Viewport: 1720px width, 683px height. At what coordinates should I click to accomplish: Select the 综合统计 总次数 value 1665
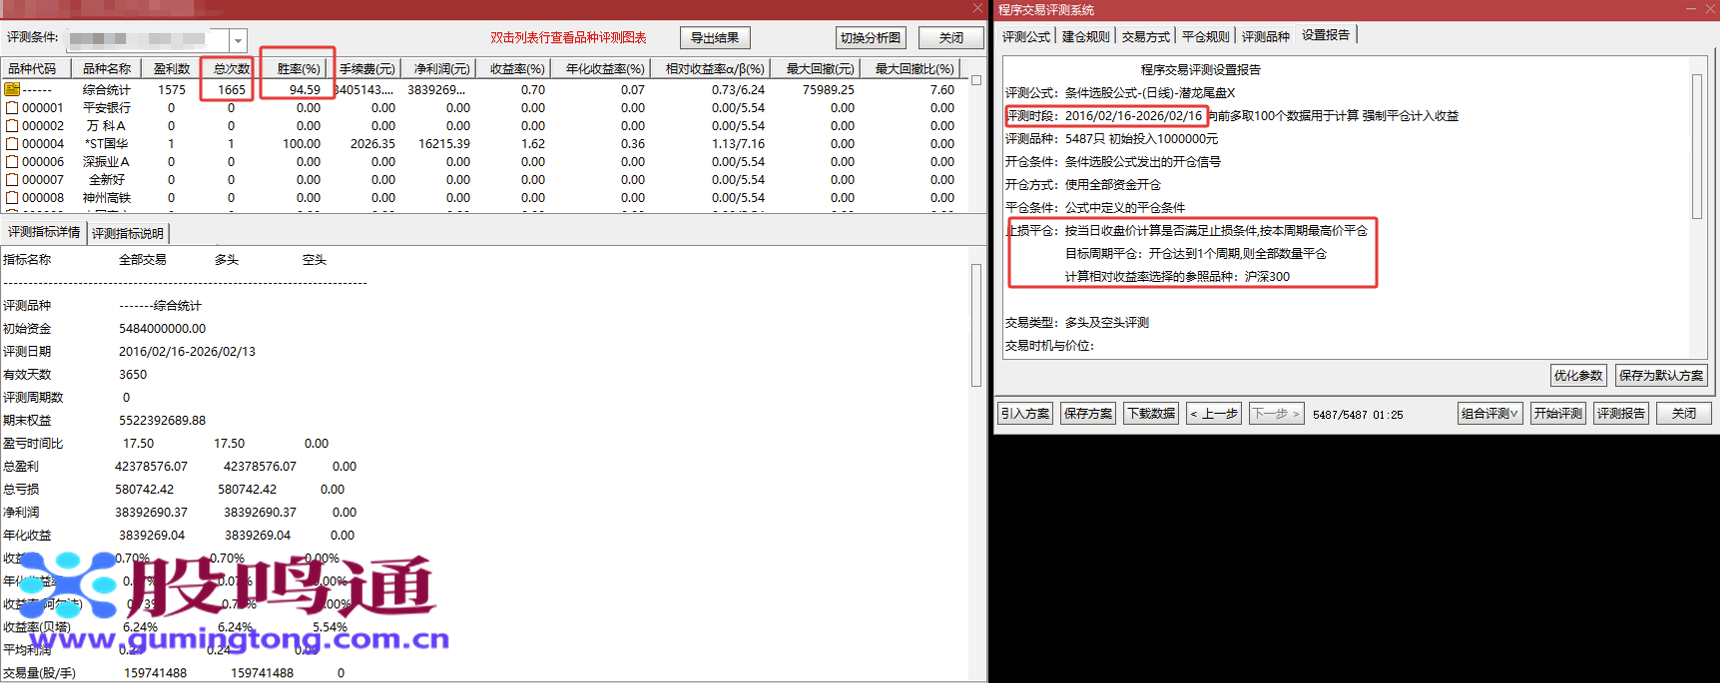(x=231, y=89)
